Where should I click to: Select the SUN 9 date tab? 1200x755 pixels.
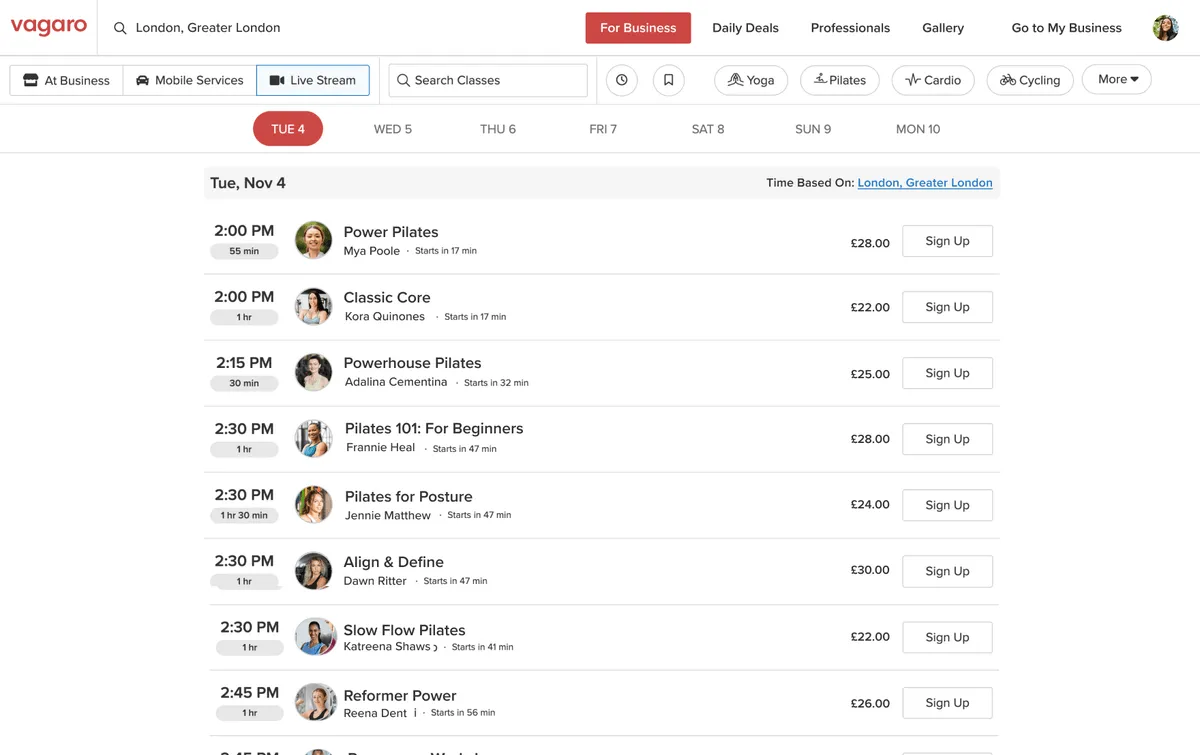click(813, 129)
